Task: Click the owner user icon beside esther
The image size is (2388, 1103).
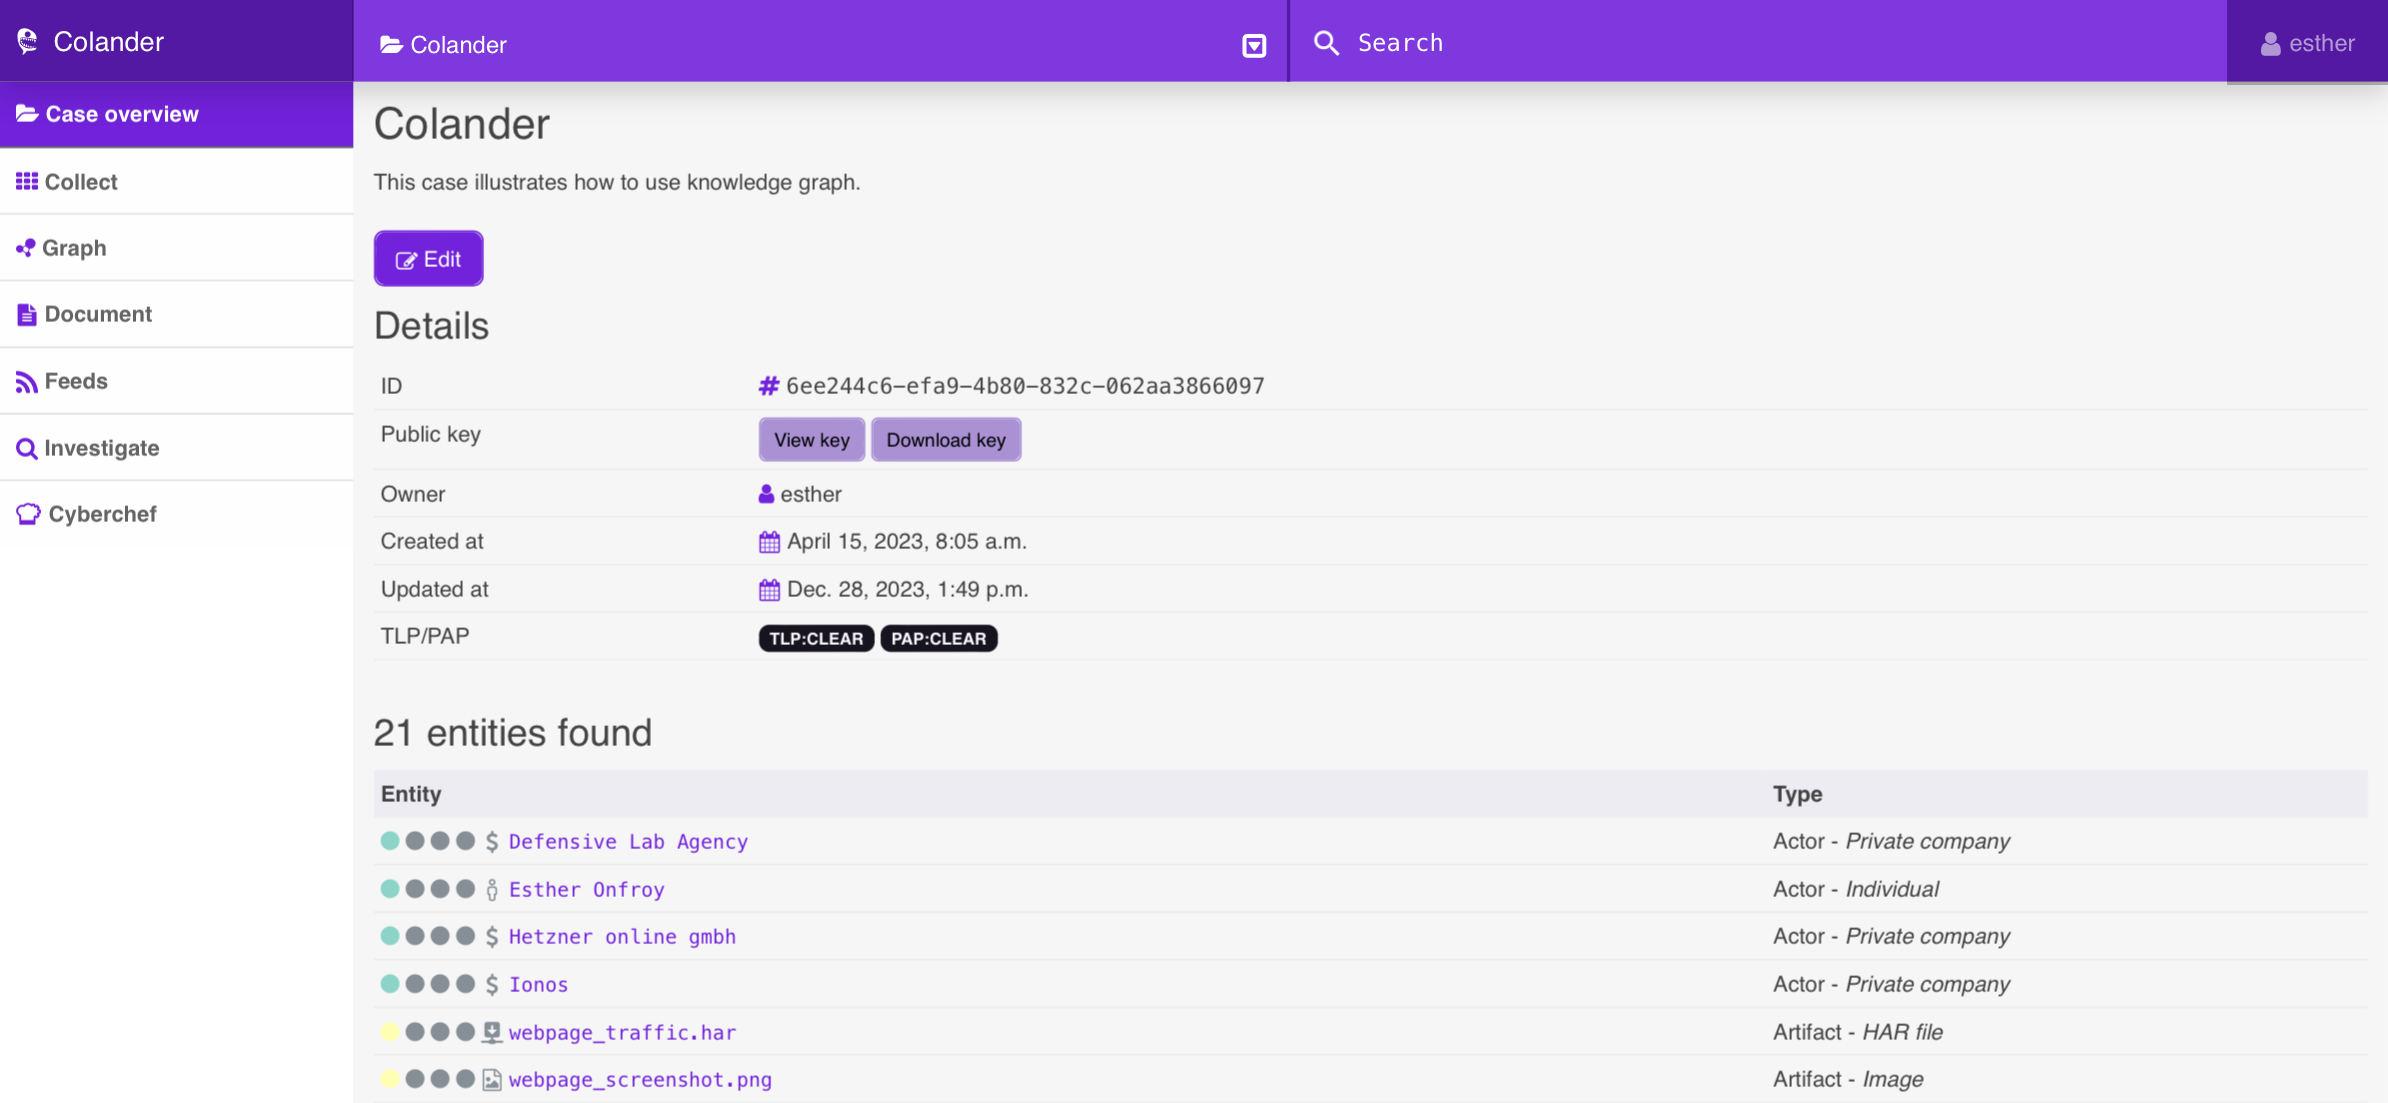Action: pyautogui.click(x=766, y=494)
